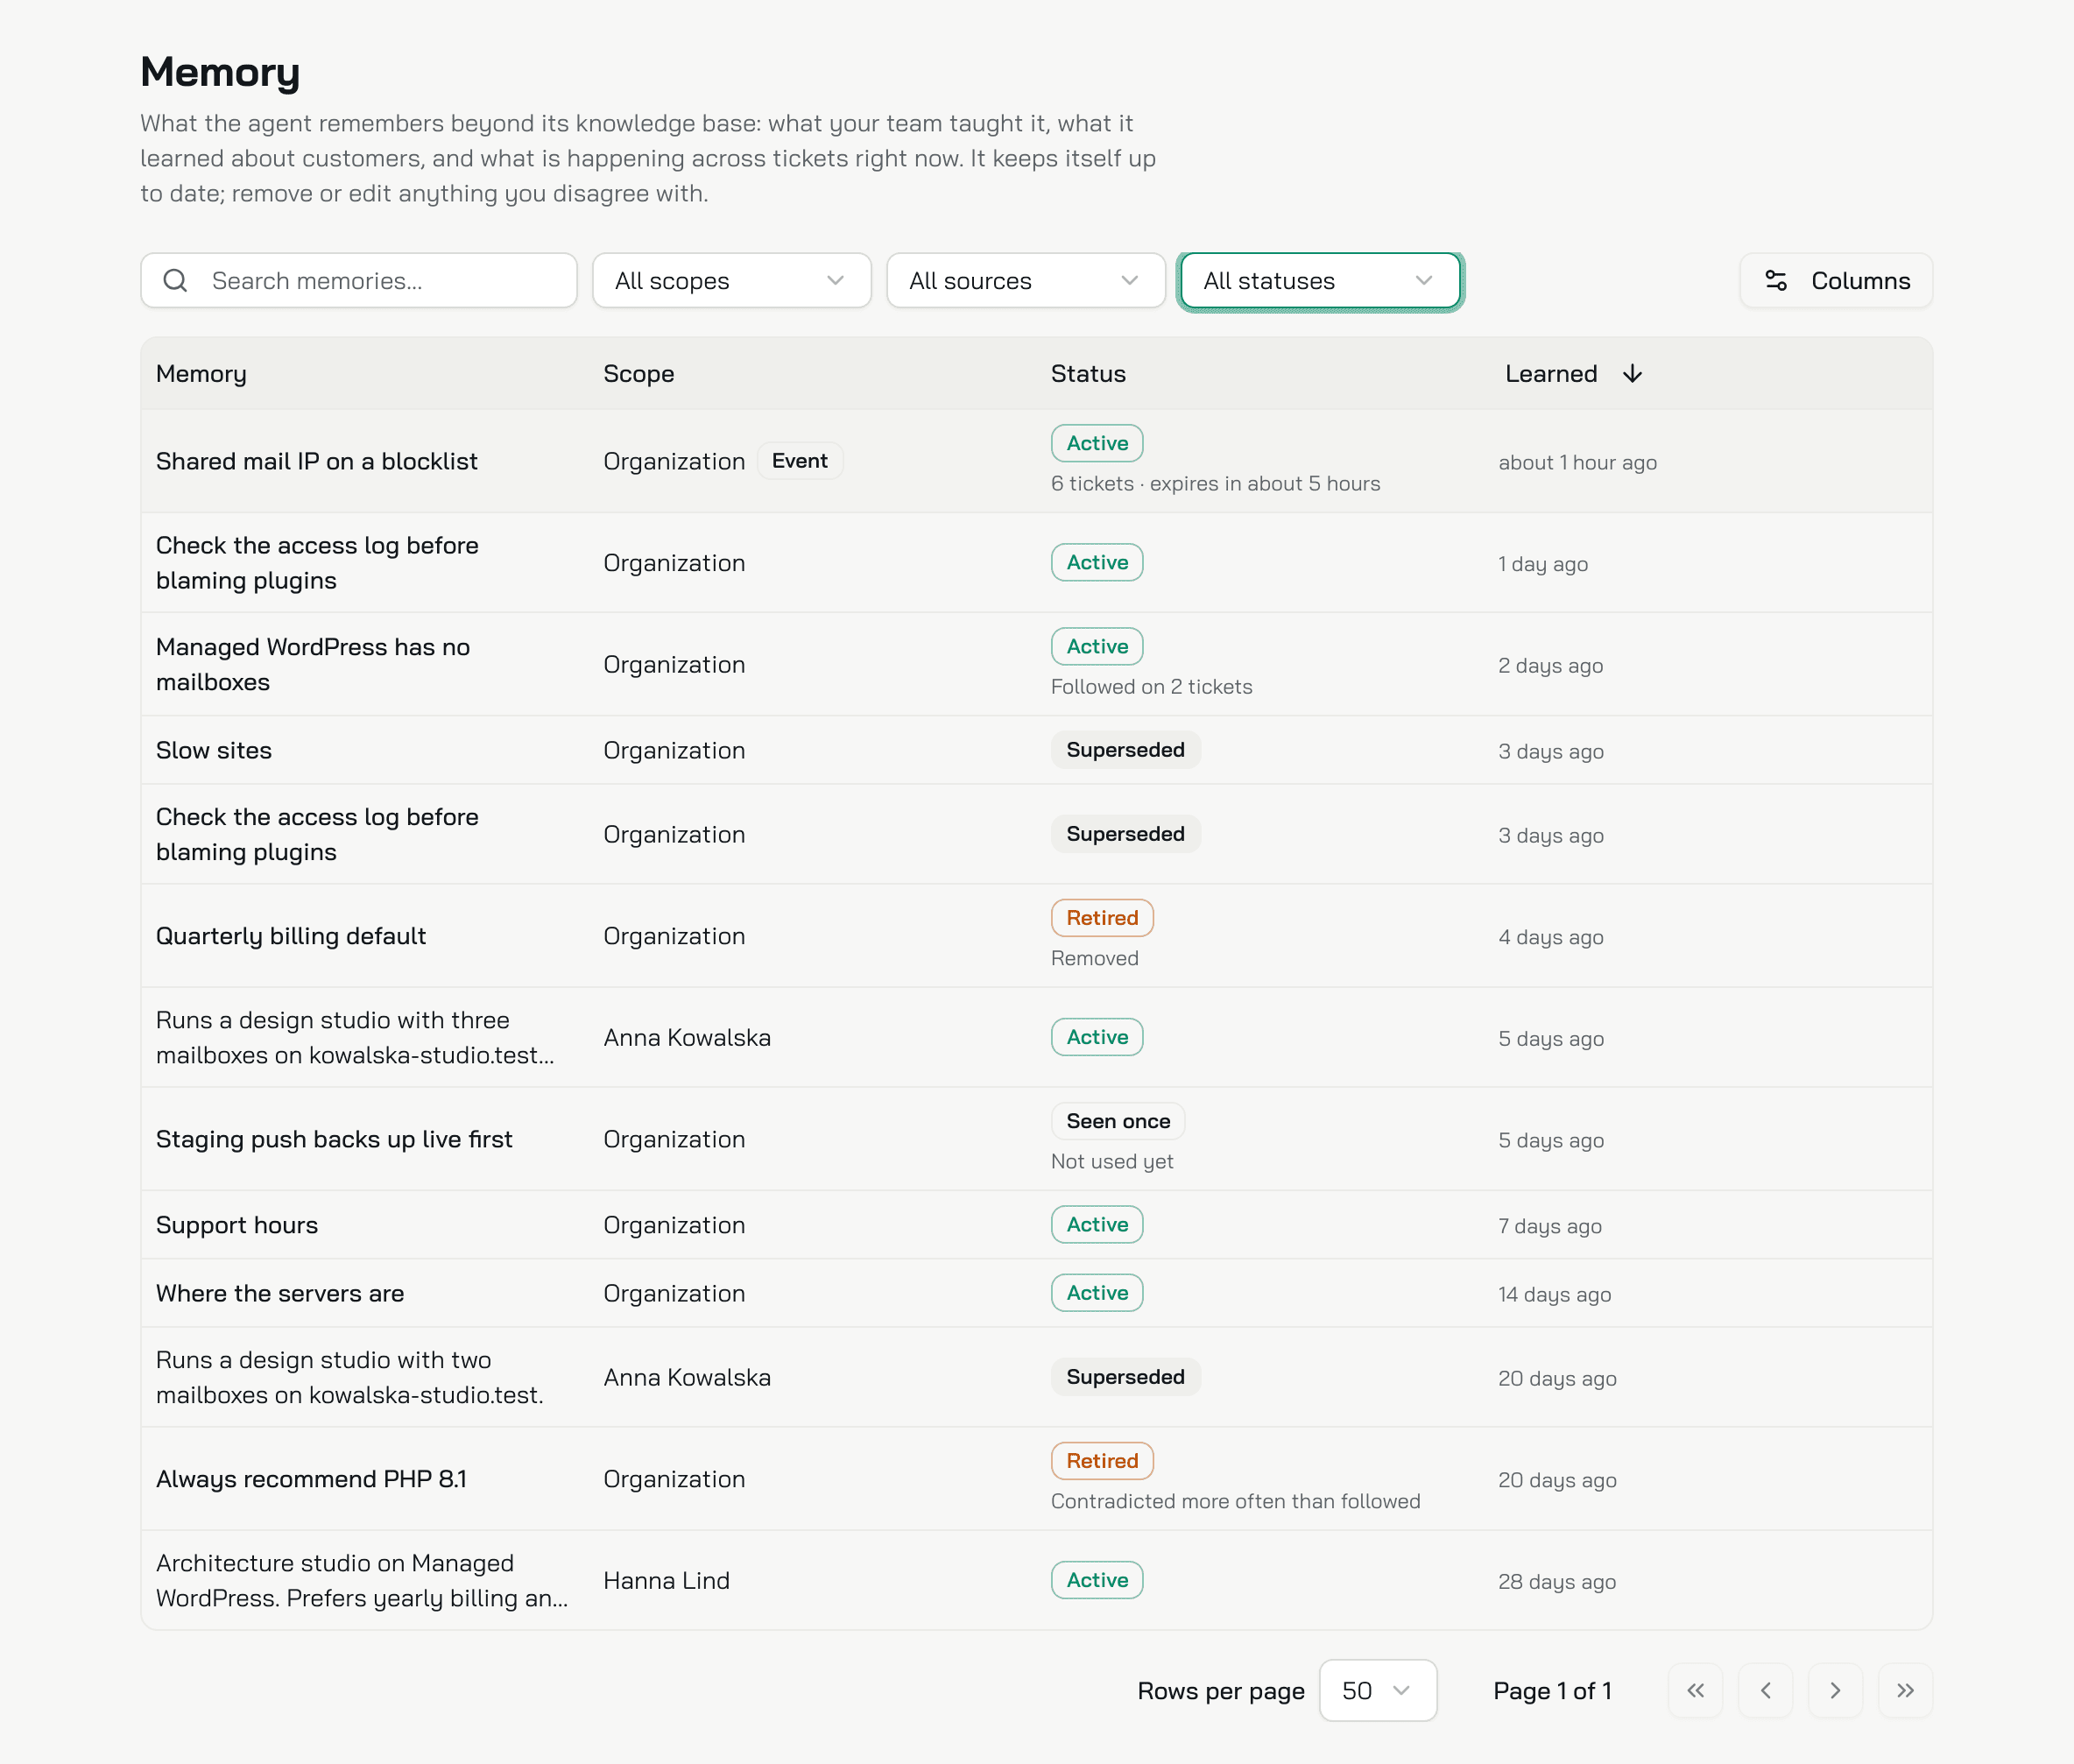Open the Columns button

coord(1836,281)
